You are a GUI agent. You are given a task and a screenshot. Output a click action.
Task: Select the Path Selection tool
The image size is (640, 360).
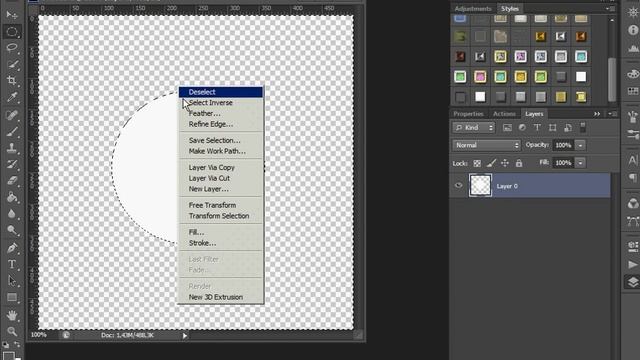tap(12, 281)
